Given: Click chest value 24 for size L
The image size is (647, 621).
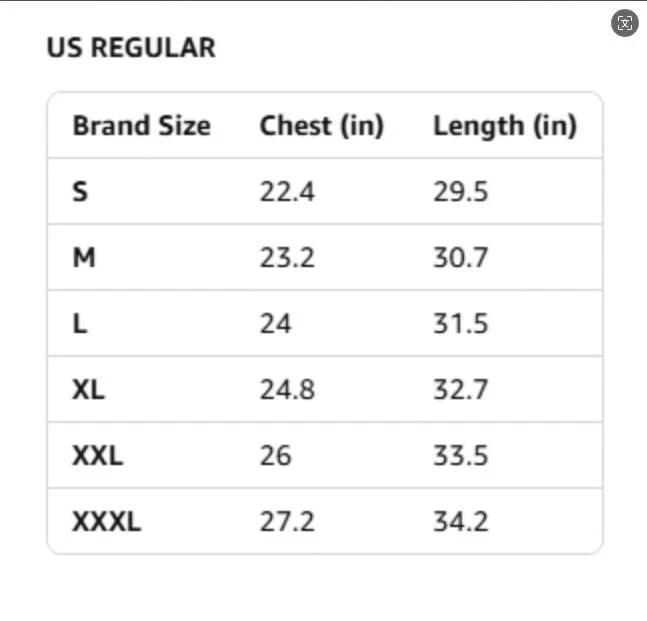Looking at the screenshot, I should (276, 323).
